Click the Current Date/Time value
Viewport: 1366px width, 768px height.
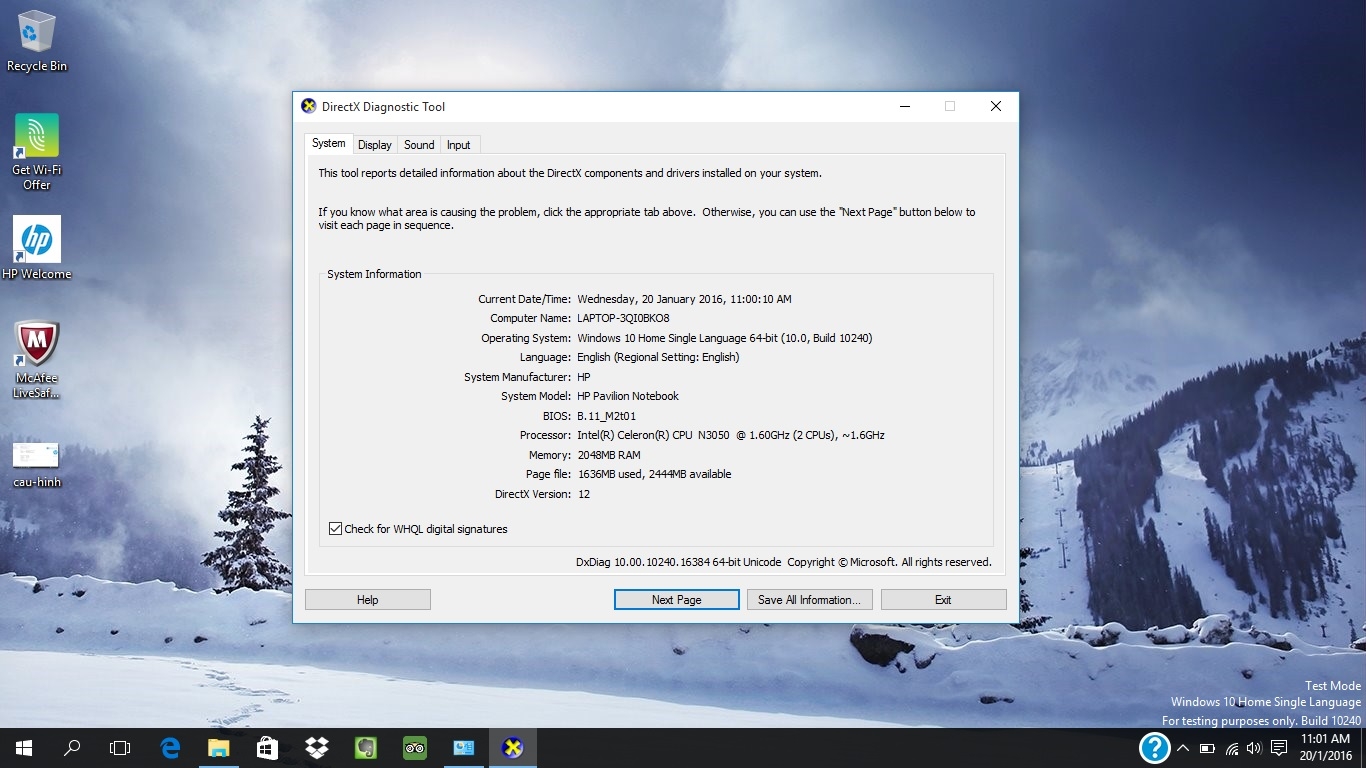pyautogui.click(x=684, y=299)
